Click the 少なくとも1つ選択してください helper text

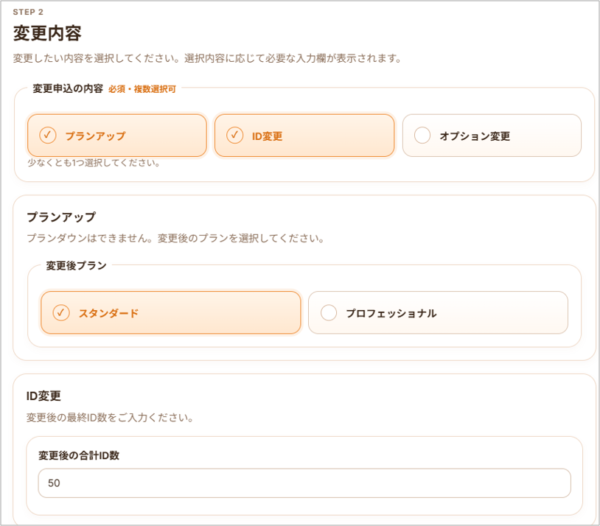click(x=94, y=161)
